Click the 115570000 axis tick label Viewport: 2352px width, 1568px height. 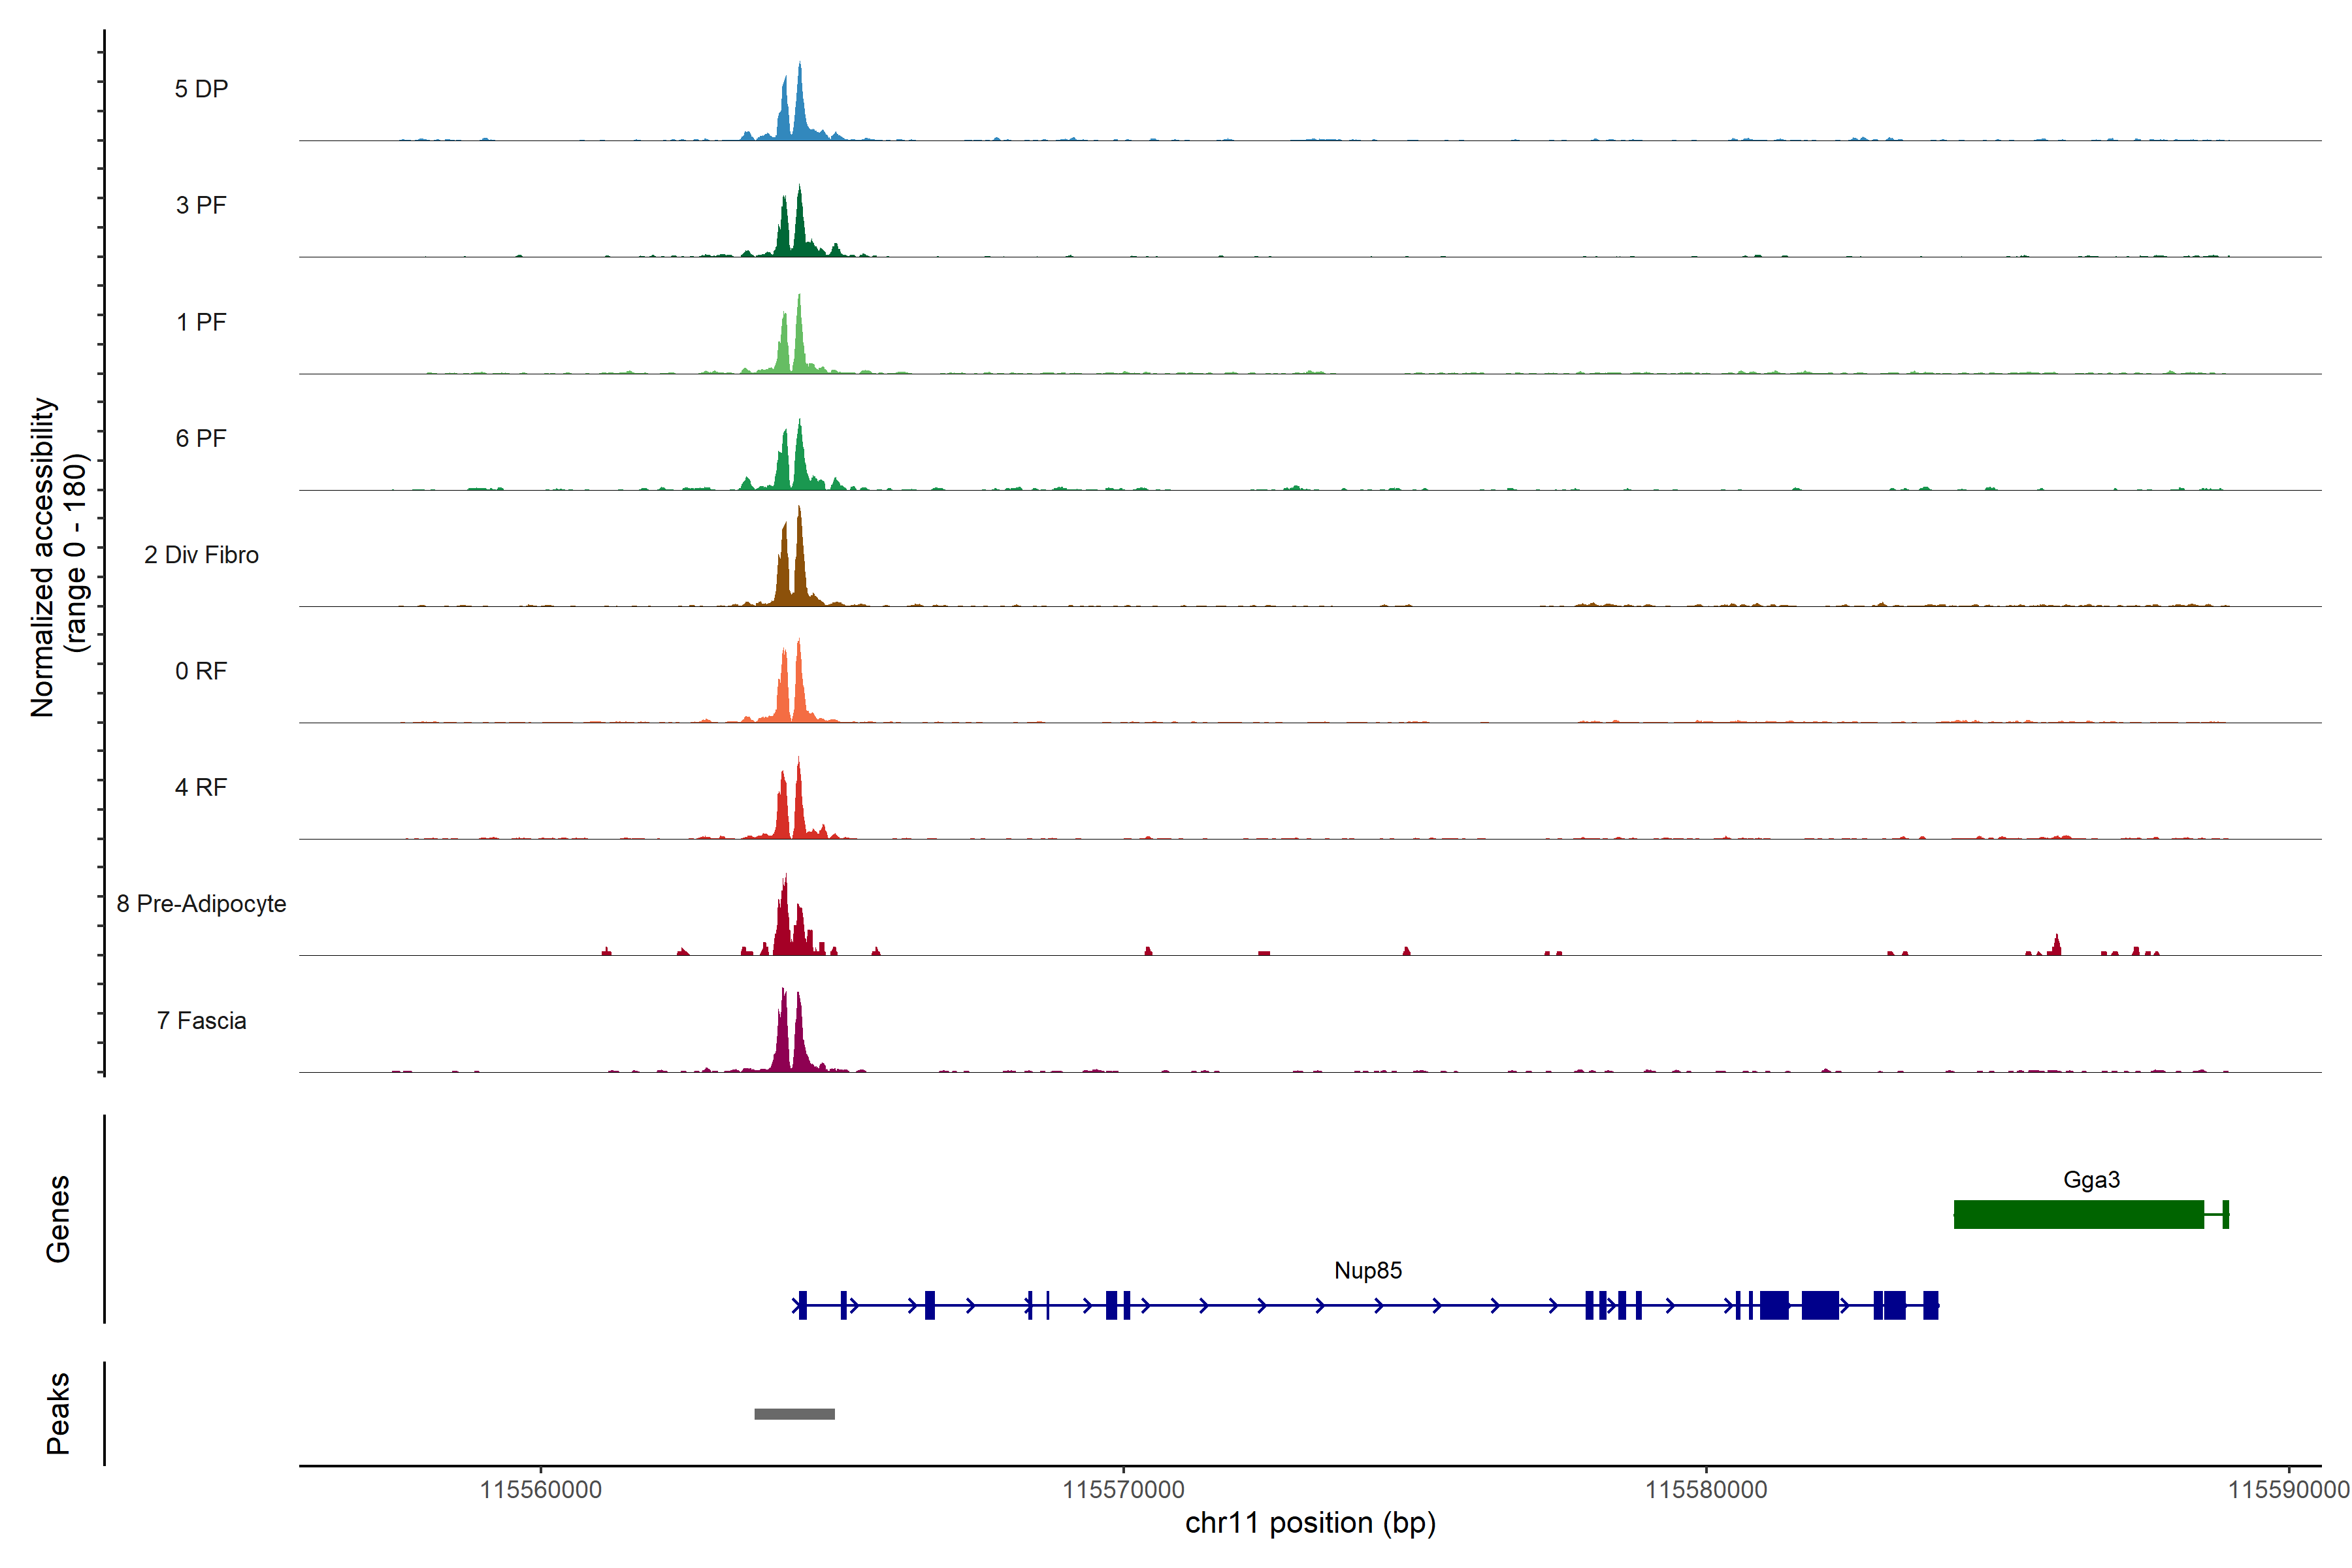click(x=1123, y=1489)
